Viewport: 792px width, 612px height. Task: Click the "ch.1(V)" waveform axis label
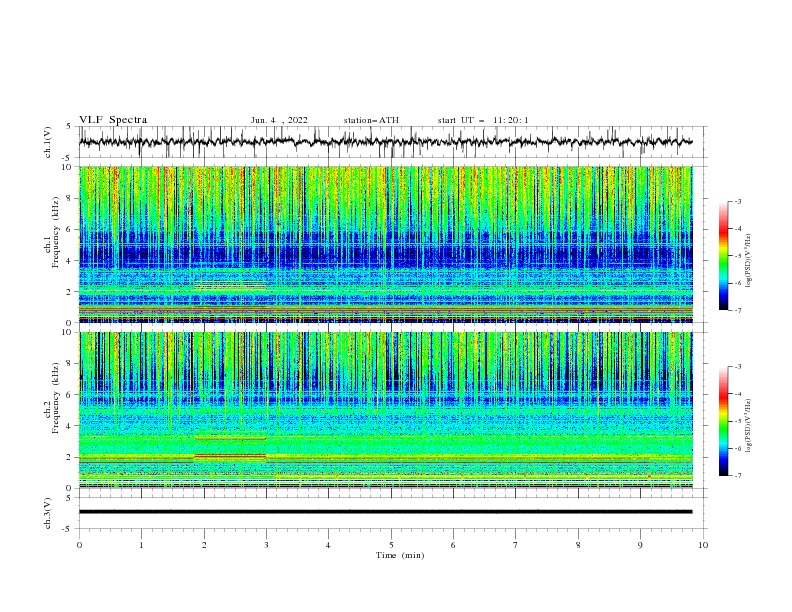click(48, 142)
